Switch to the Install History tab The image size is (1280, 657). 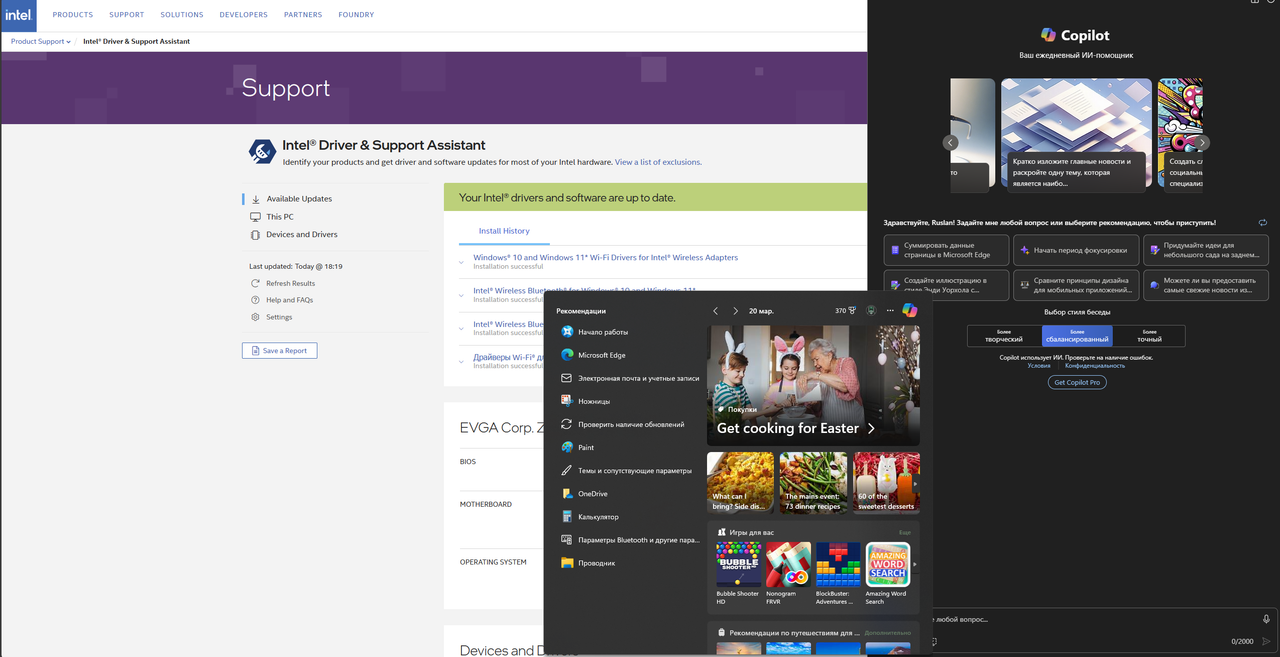504,231
